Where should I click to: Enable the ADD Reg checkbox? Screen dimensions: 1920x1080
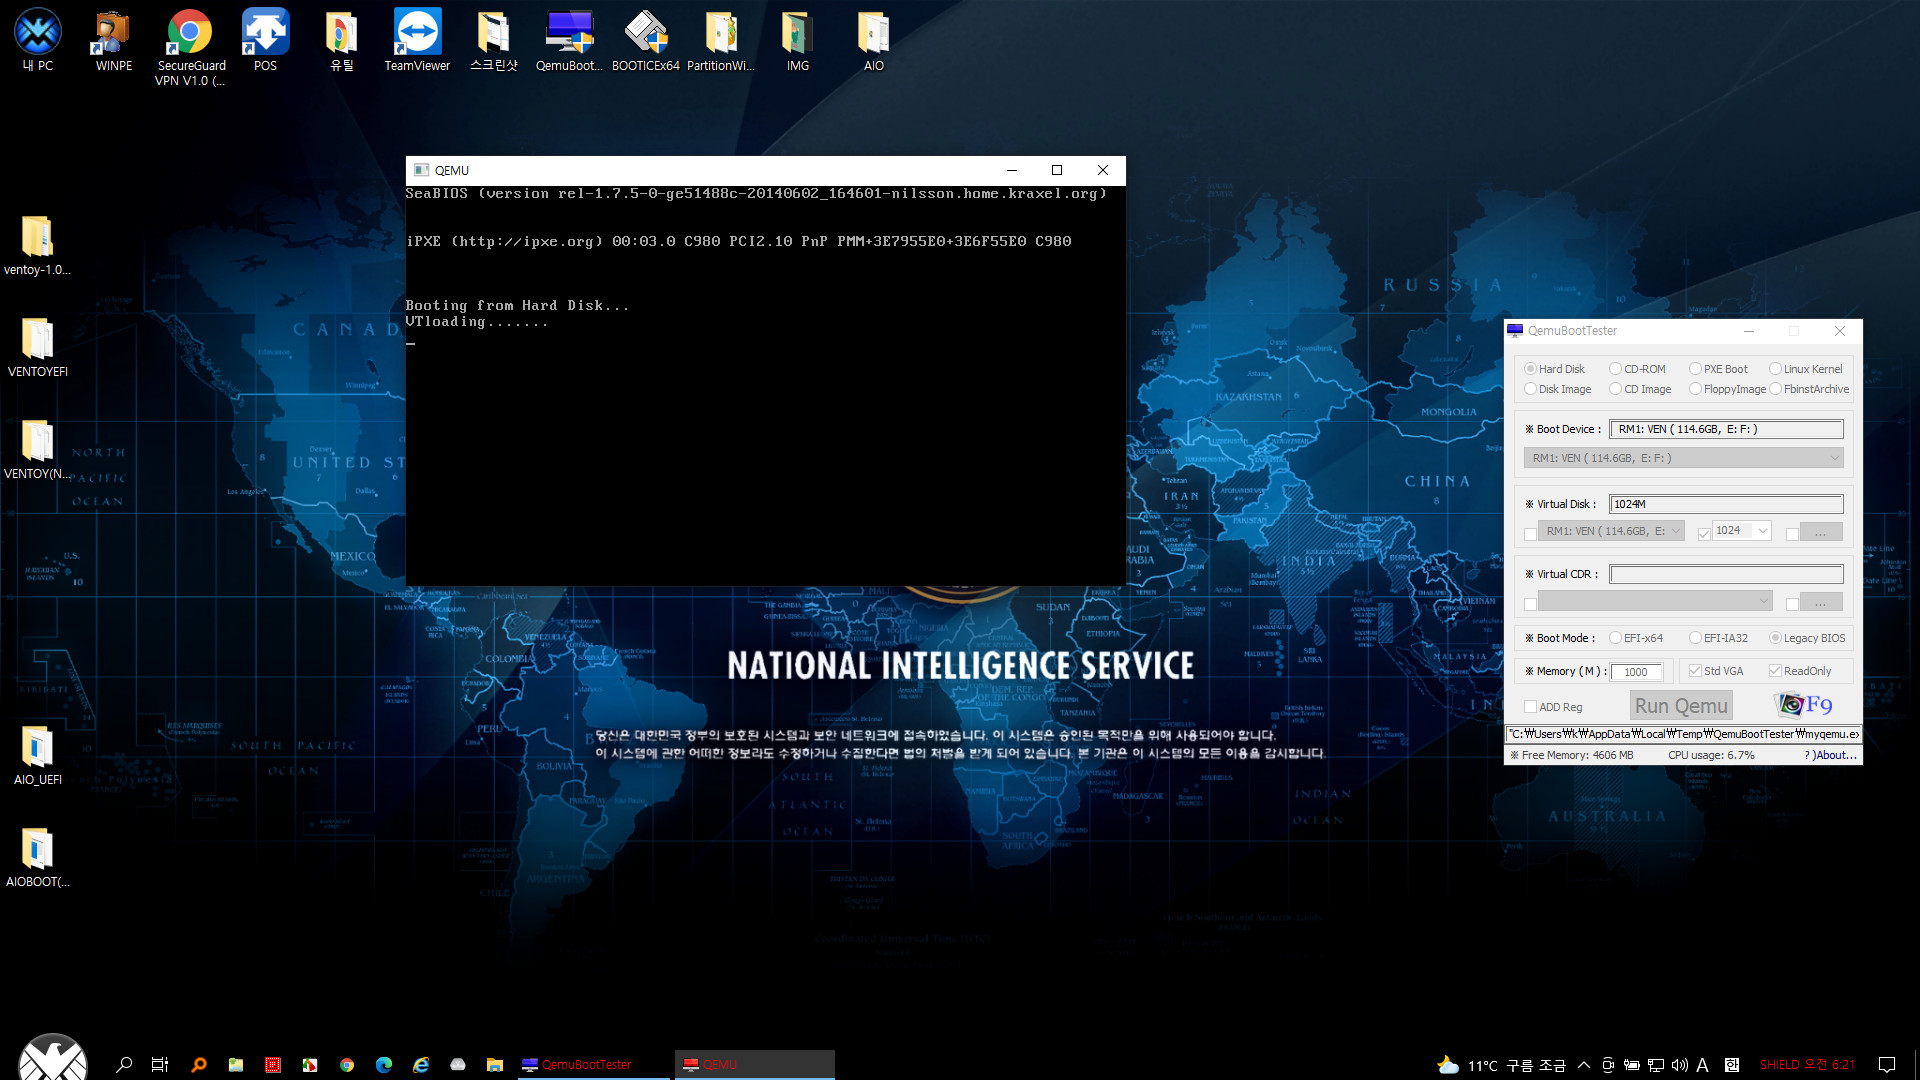[1553, 707]
